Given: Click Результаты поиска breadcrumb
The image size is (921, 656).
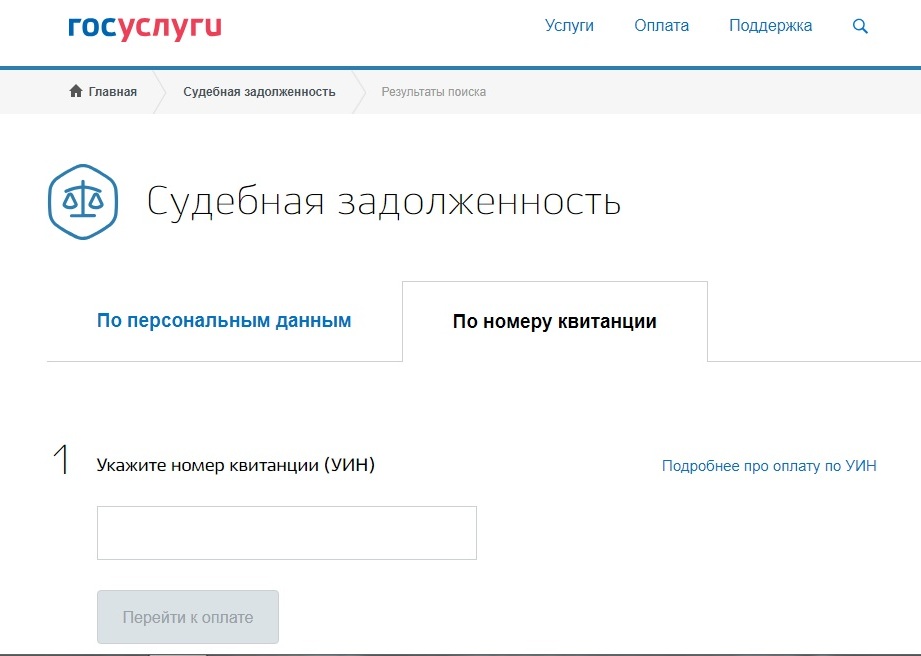Looking at the screenshot, I should [x=433, y=92].
